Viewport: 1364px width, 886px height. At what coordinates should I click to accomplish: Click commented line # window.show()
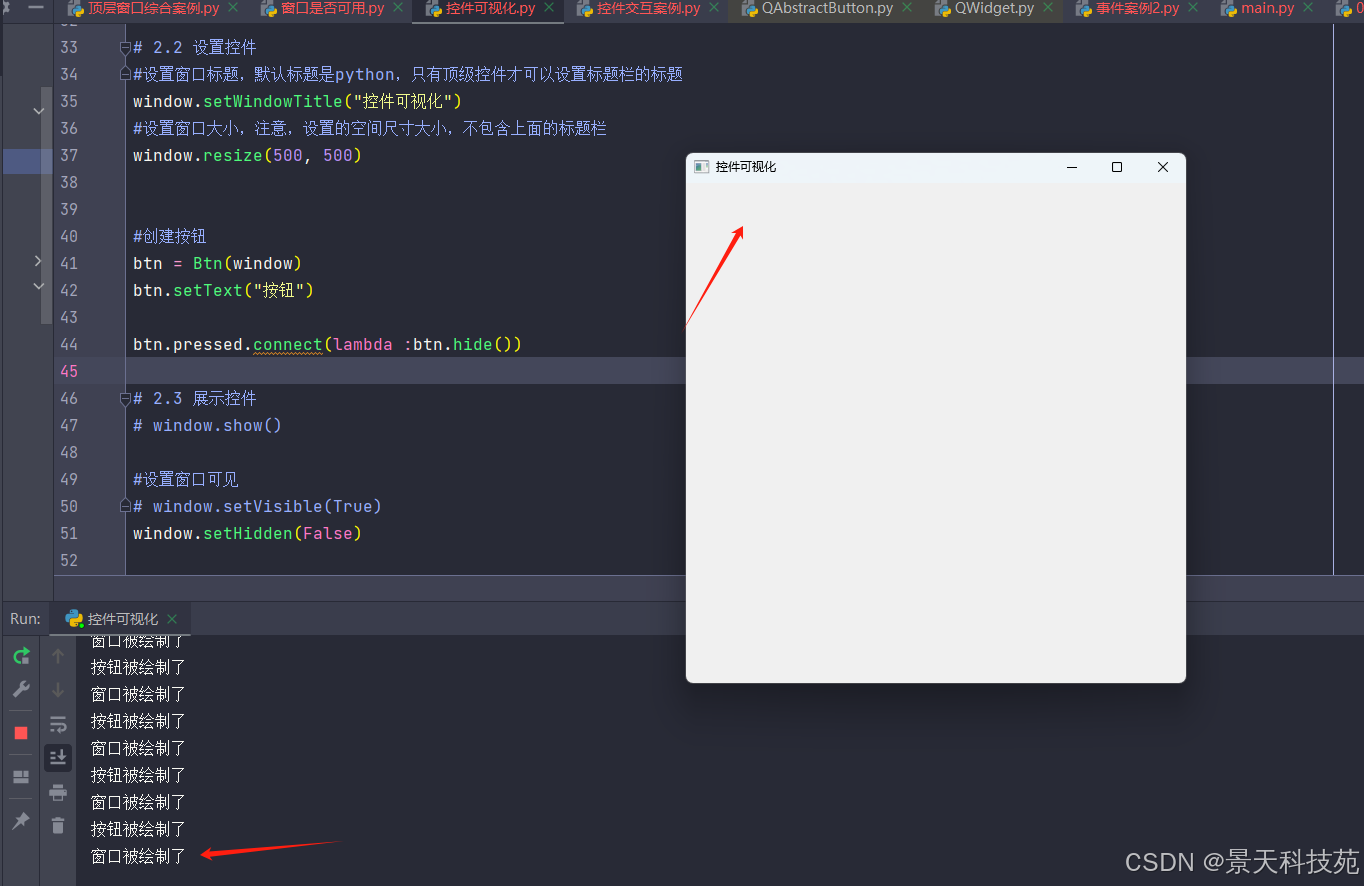(x=207, y=425)
